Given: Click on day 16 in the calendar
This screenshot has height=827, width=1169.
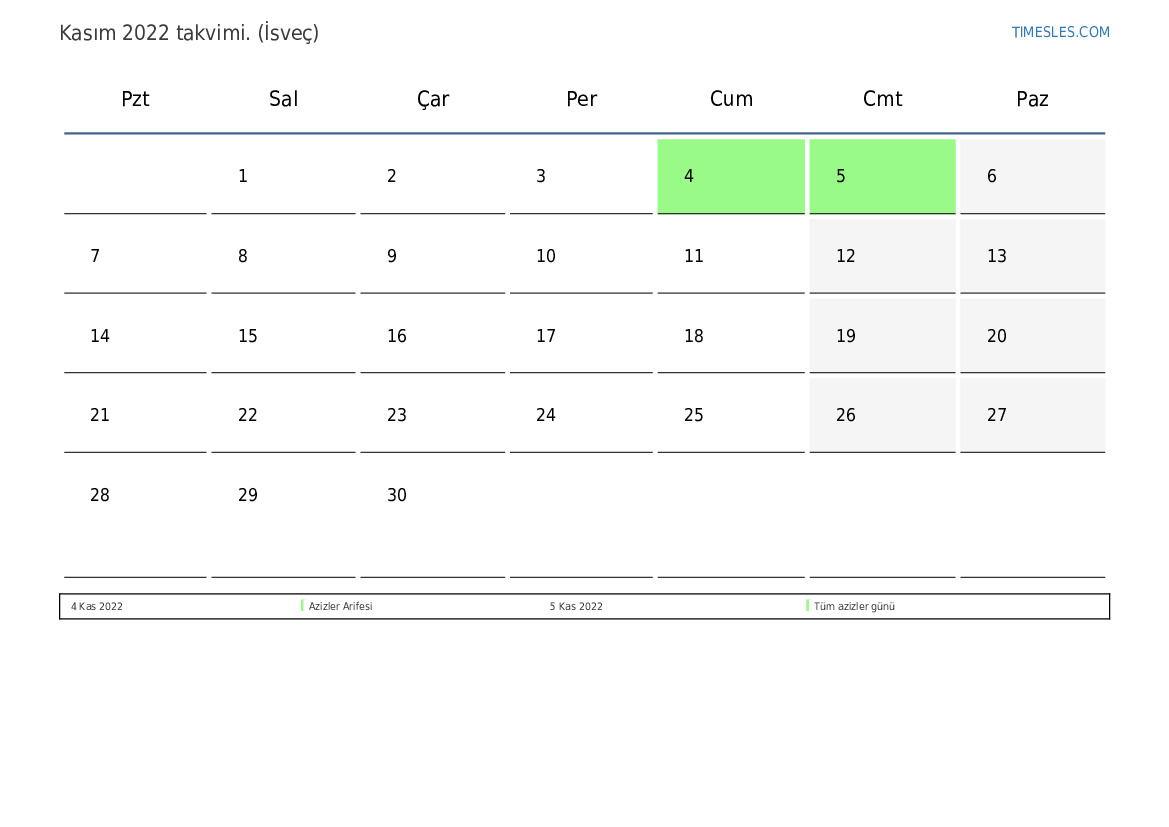Looking at the screenshot, I should 397,336.
